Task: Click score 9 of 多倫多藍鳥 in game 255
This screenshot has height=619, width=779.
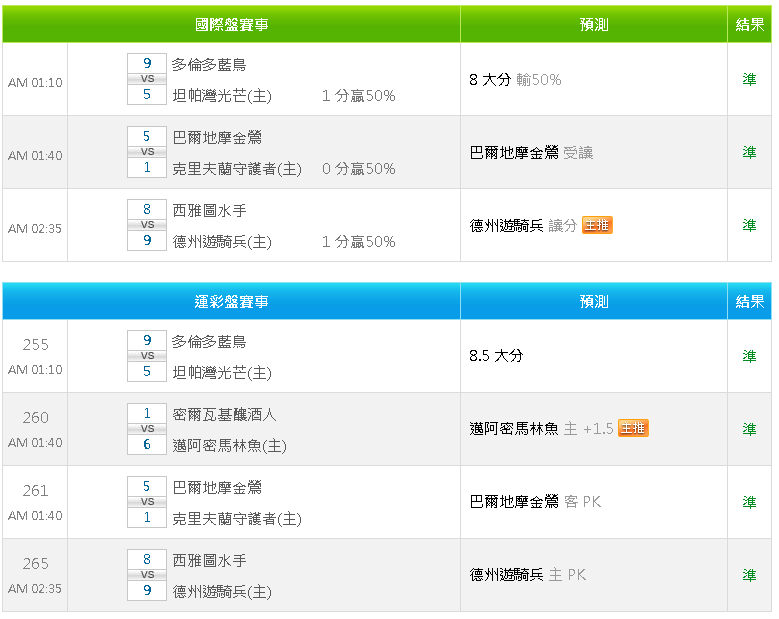Action: (x=147, y=340)
